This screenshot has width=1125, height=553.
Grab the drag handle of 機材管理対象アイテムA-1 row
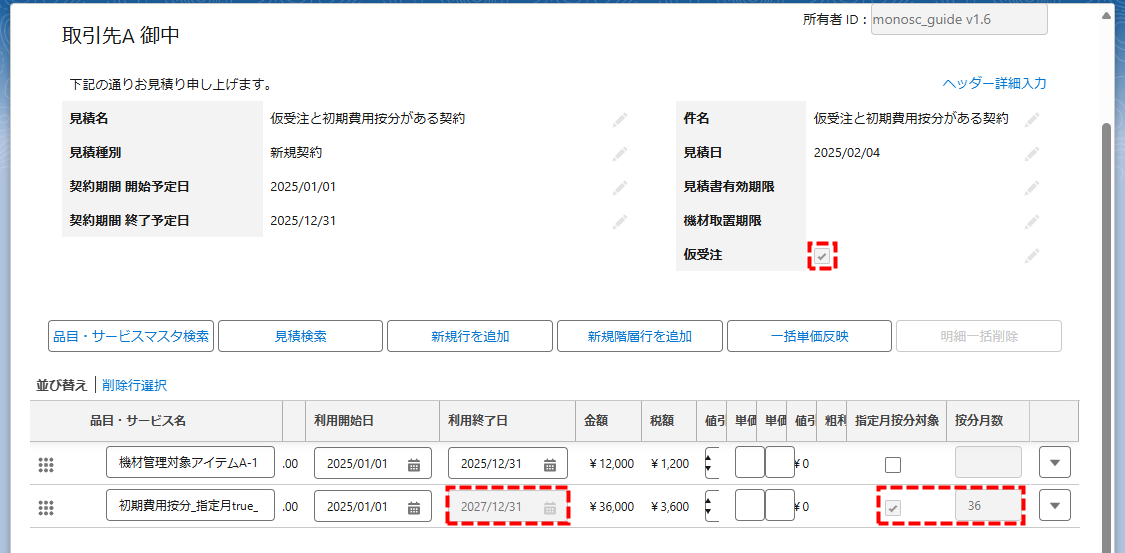(x=45, y=464)
